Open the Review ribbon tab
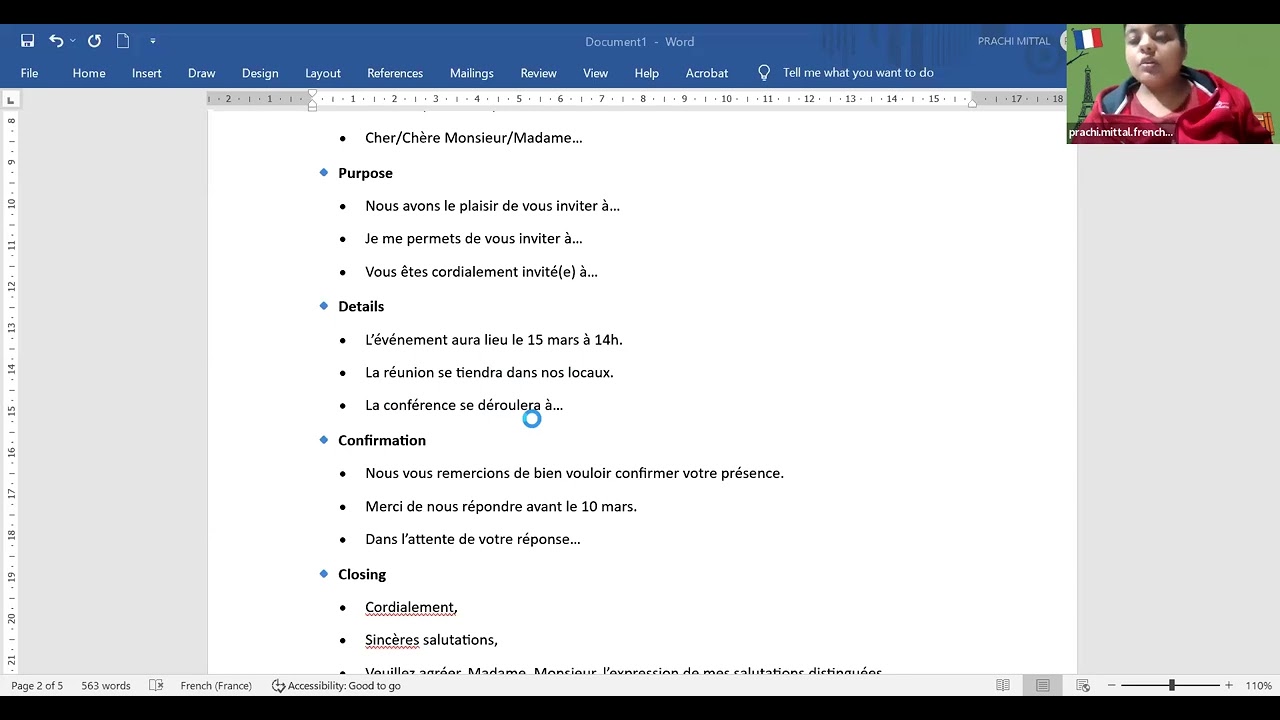Viewport: 1280px width, 720px height. [x=538, y=73]
